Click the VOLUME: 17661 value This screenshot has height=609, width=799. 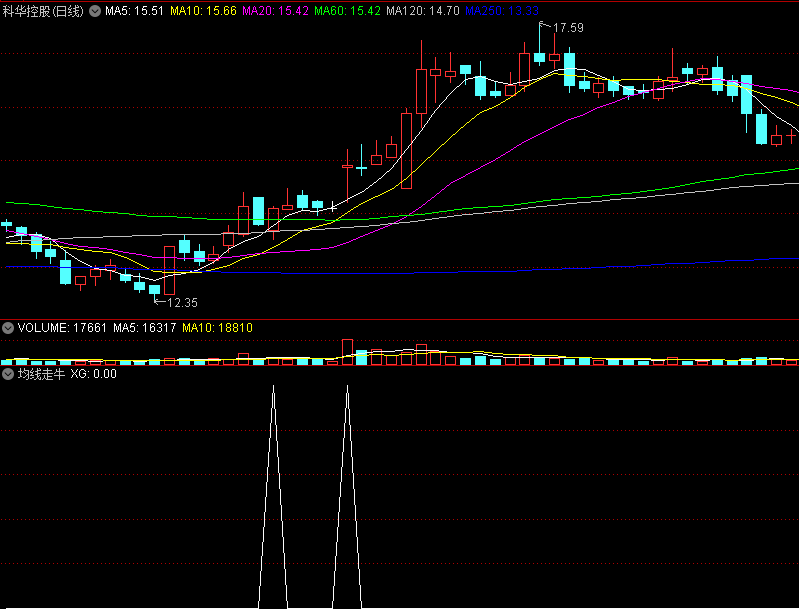coord(62,328)
